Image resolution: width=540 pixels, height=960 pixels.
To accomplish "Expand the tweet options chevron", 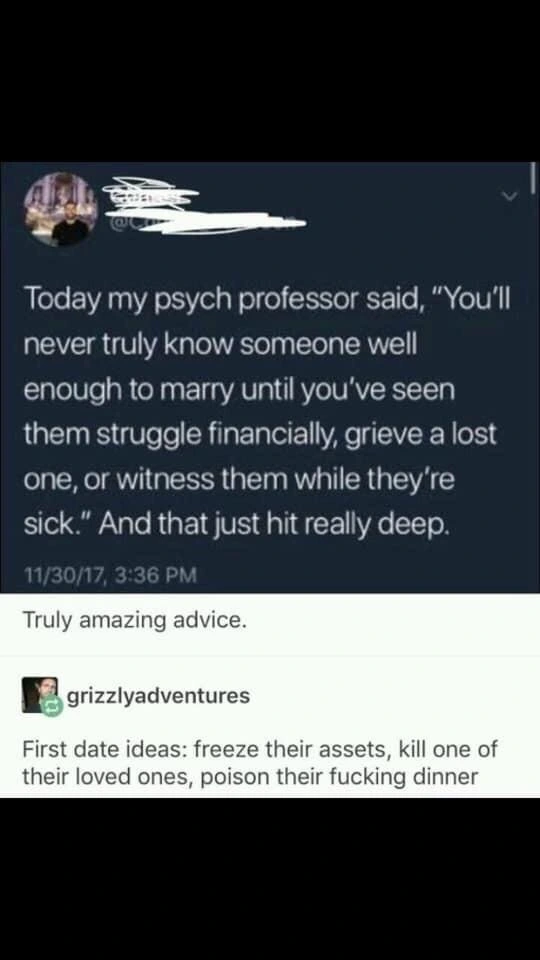I will 506,195.
